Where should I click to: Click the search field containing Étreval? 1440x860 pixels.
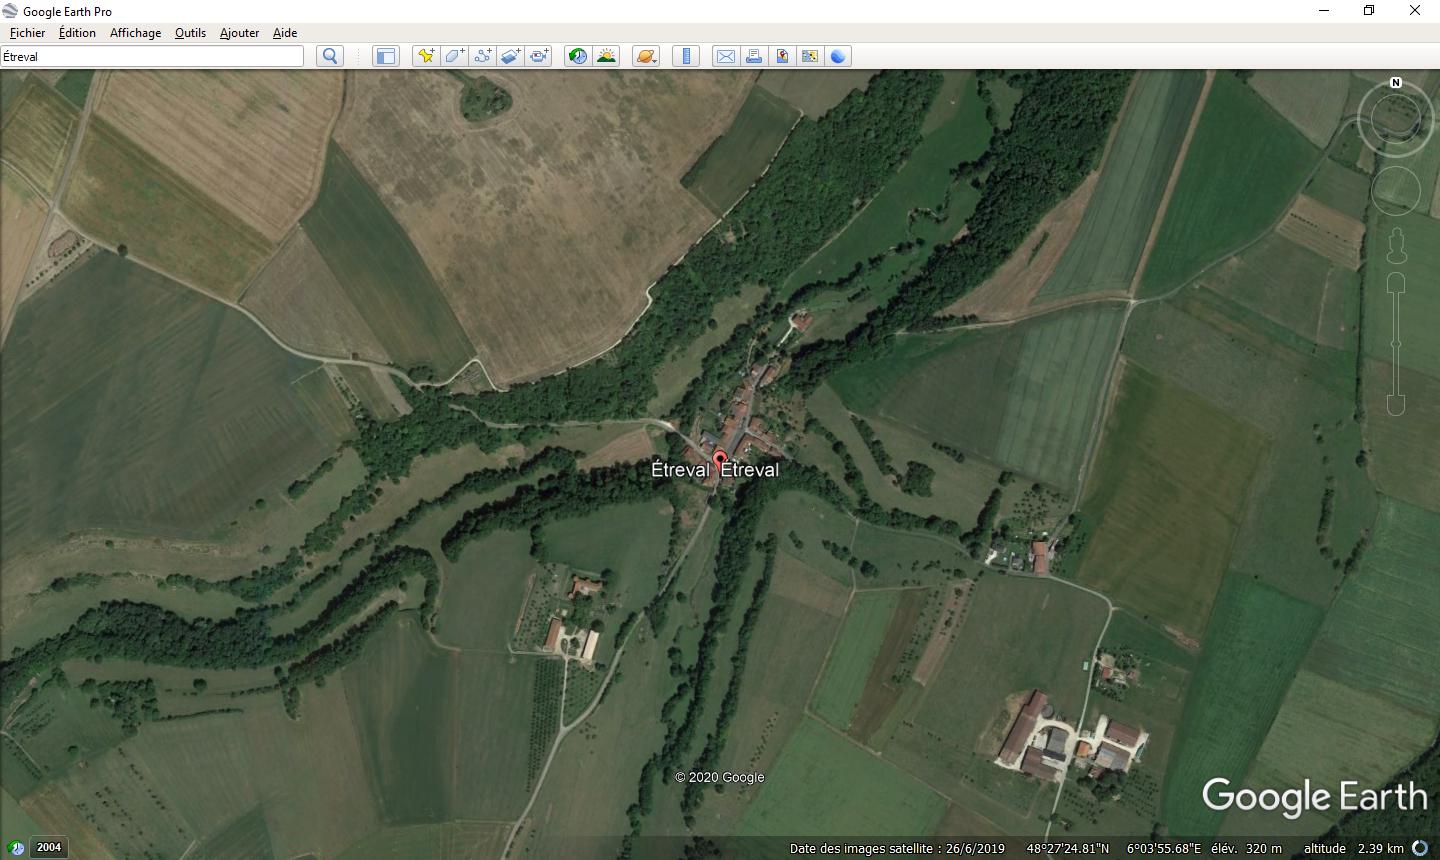(152, 56)
